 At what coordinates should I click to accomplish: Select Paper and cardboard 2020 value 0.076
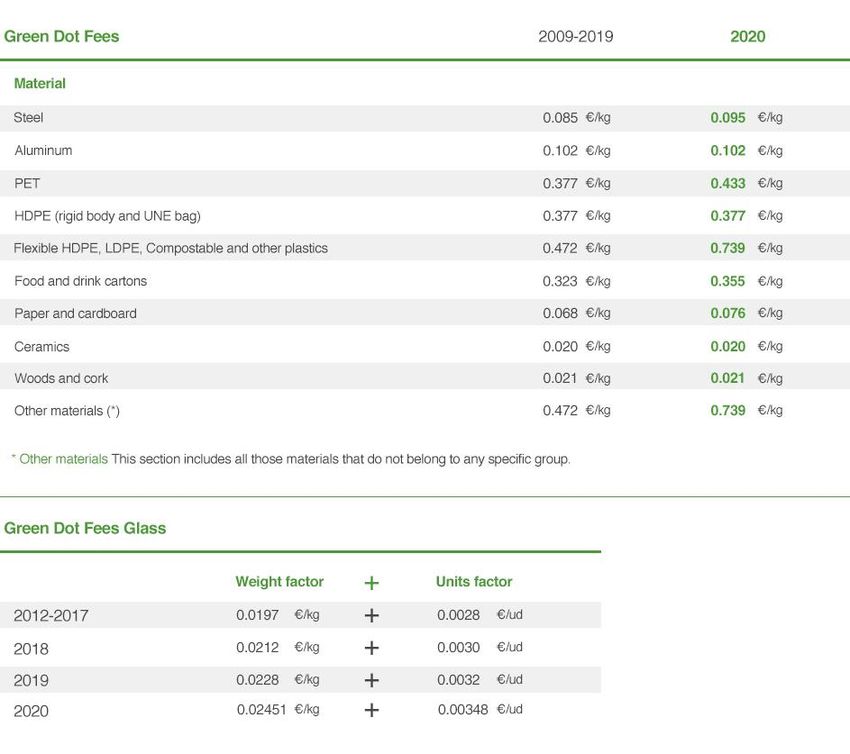tap(728, 313)
